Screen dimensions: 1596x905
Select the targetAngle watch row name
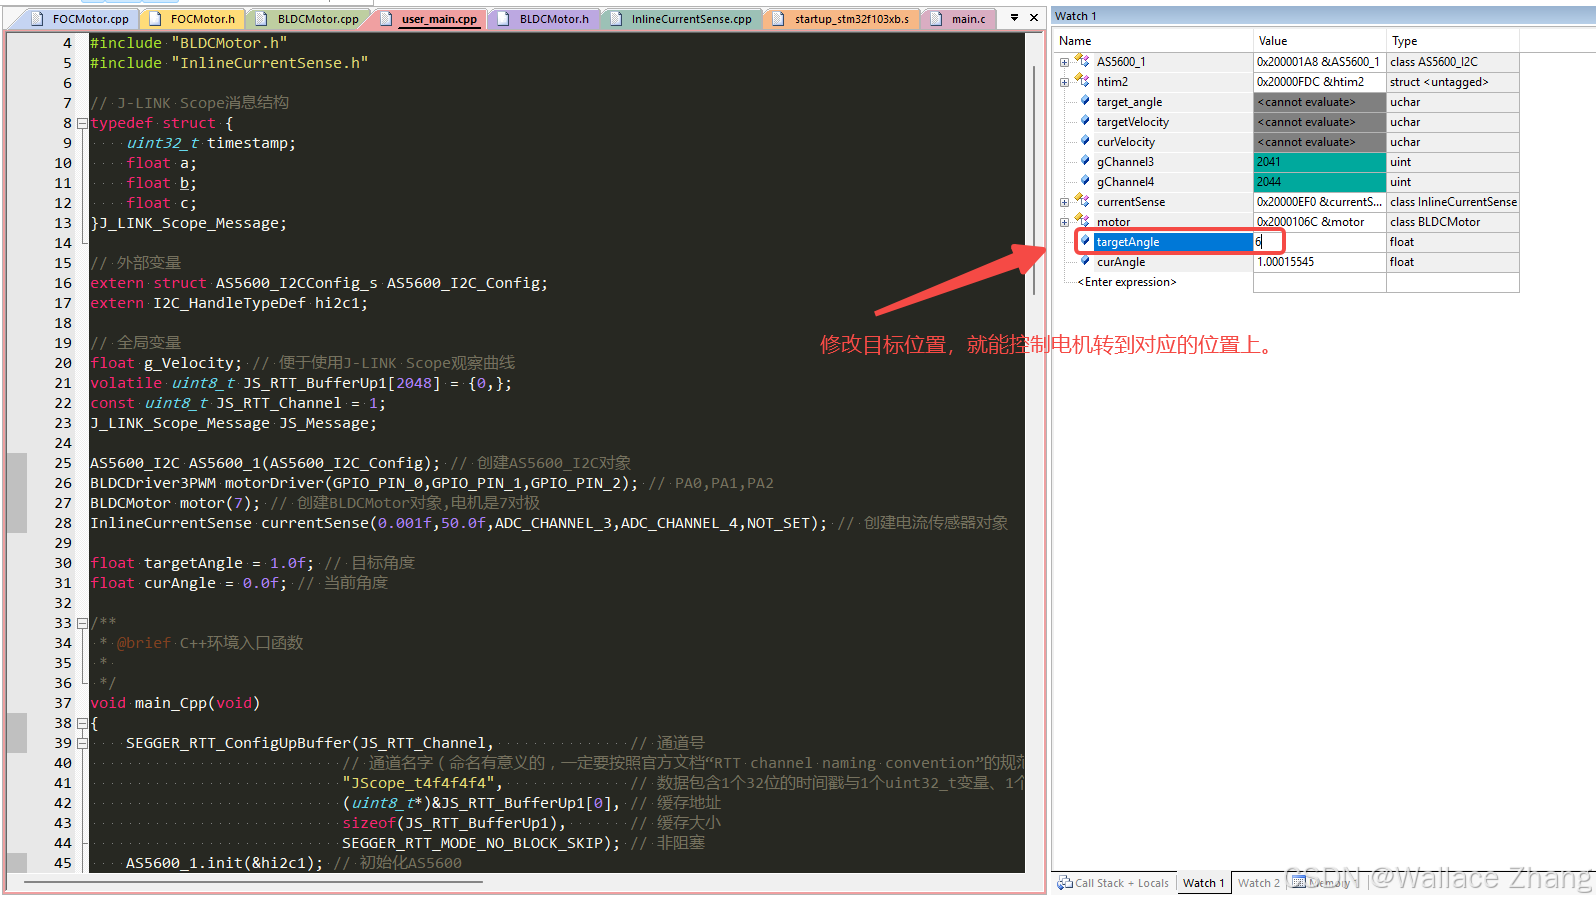tap(1128, 242)
